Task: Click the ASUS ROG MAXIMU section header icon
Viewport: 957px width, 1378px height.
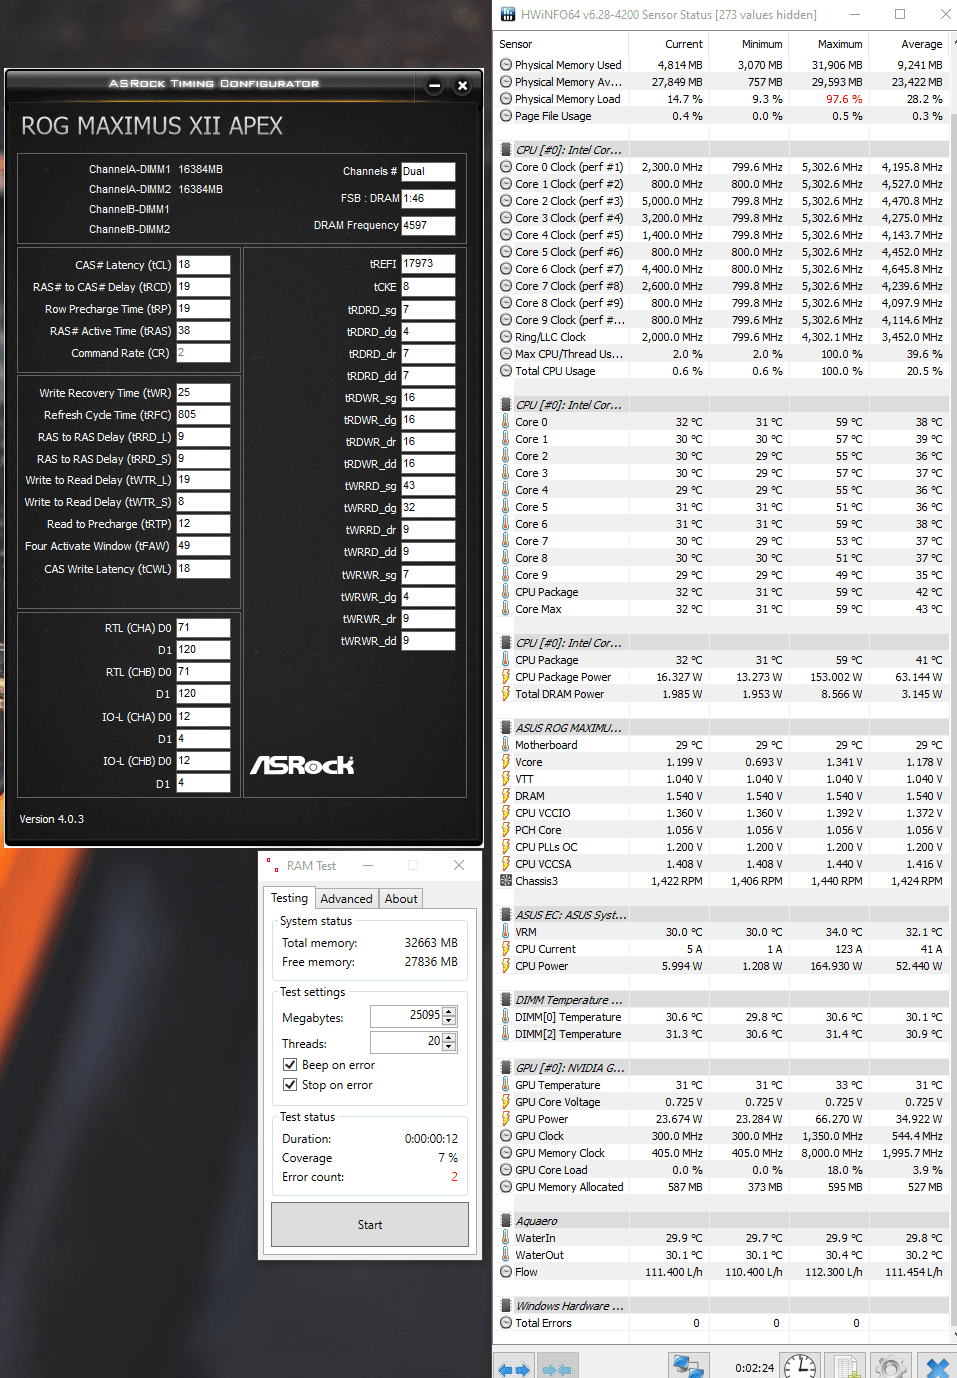Action: click(506, 728)
